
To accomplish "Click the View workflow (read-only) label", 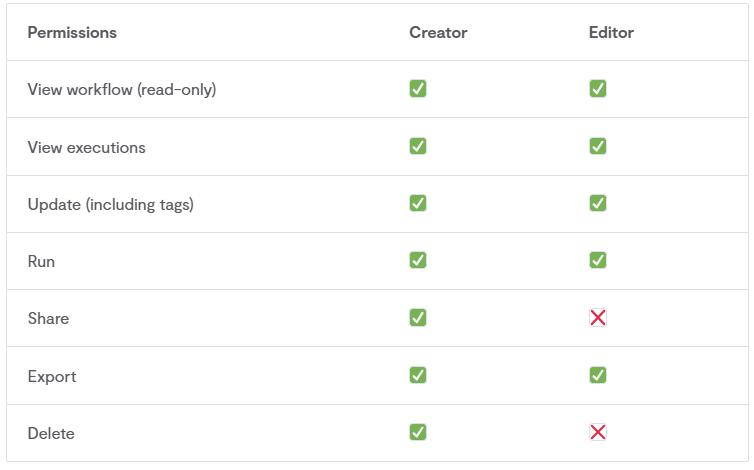I will click(122, 89).
